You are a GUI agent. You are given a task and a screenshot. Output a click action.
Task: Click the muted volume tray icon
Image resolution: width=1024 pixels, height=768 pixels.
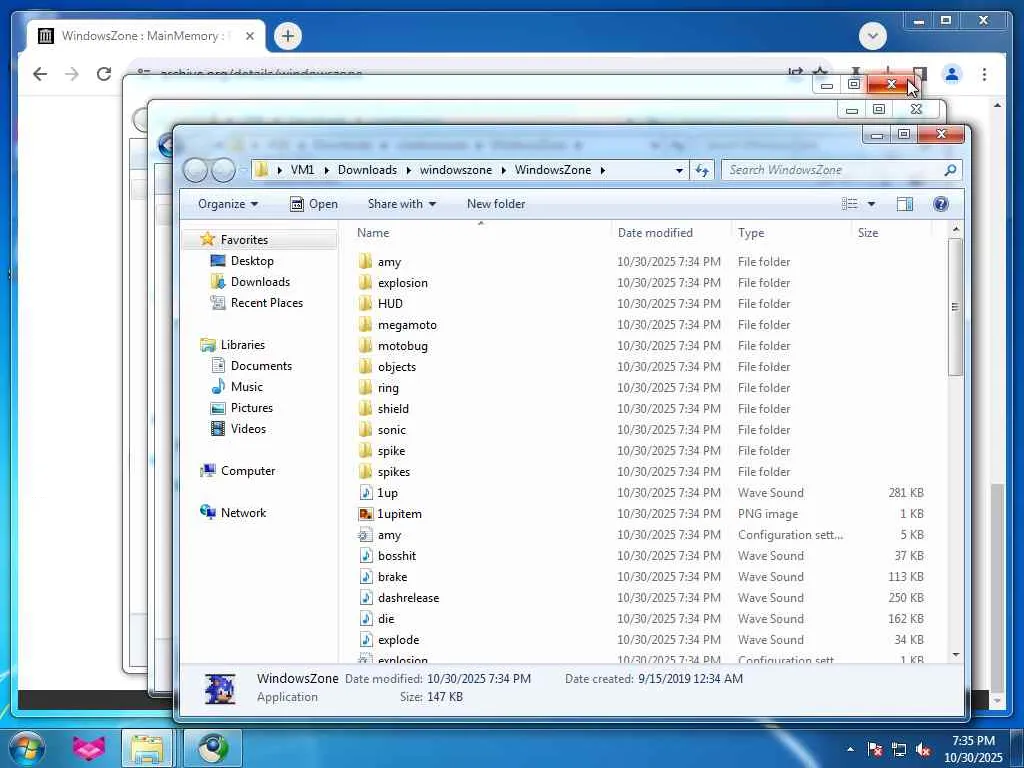pos(923,749)
